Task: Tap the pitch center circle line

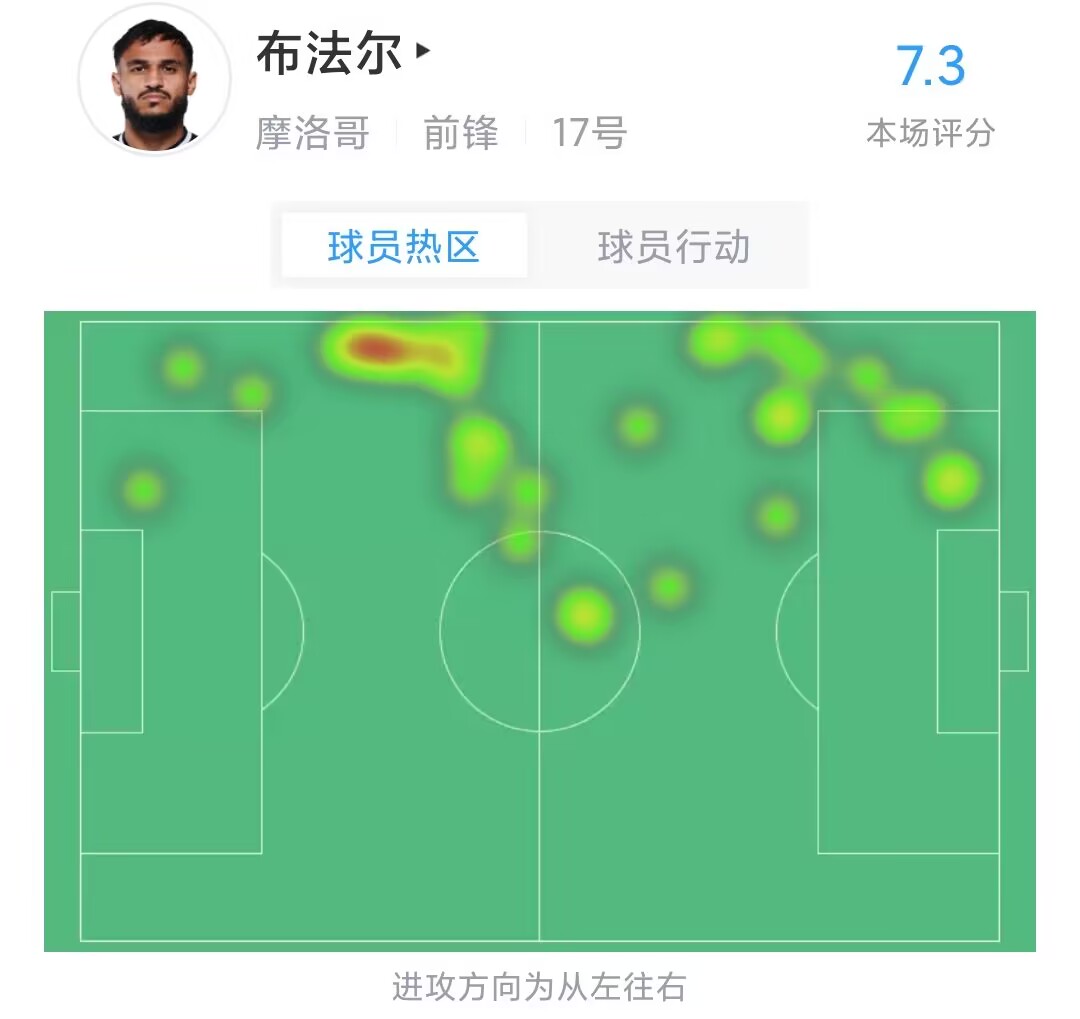Action: coord(441,631)
